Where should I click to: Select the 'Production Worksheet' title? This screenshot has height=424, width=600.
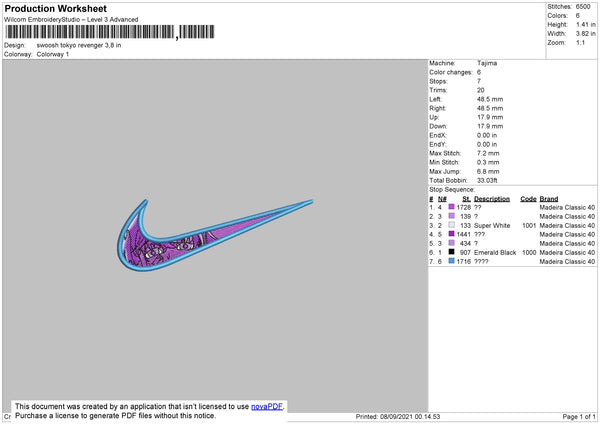coord(55,8)
